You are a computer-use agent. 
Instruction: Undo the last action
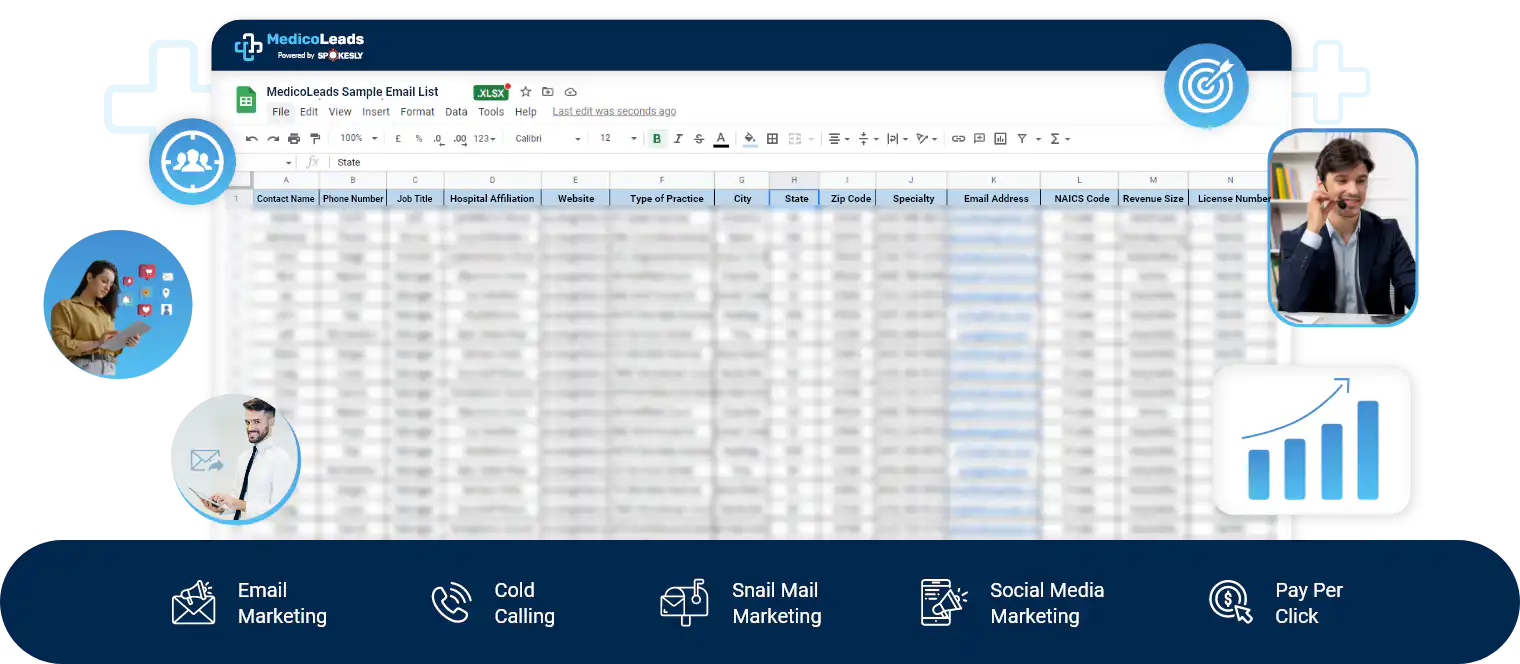[x=252, y=139]
